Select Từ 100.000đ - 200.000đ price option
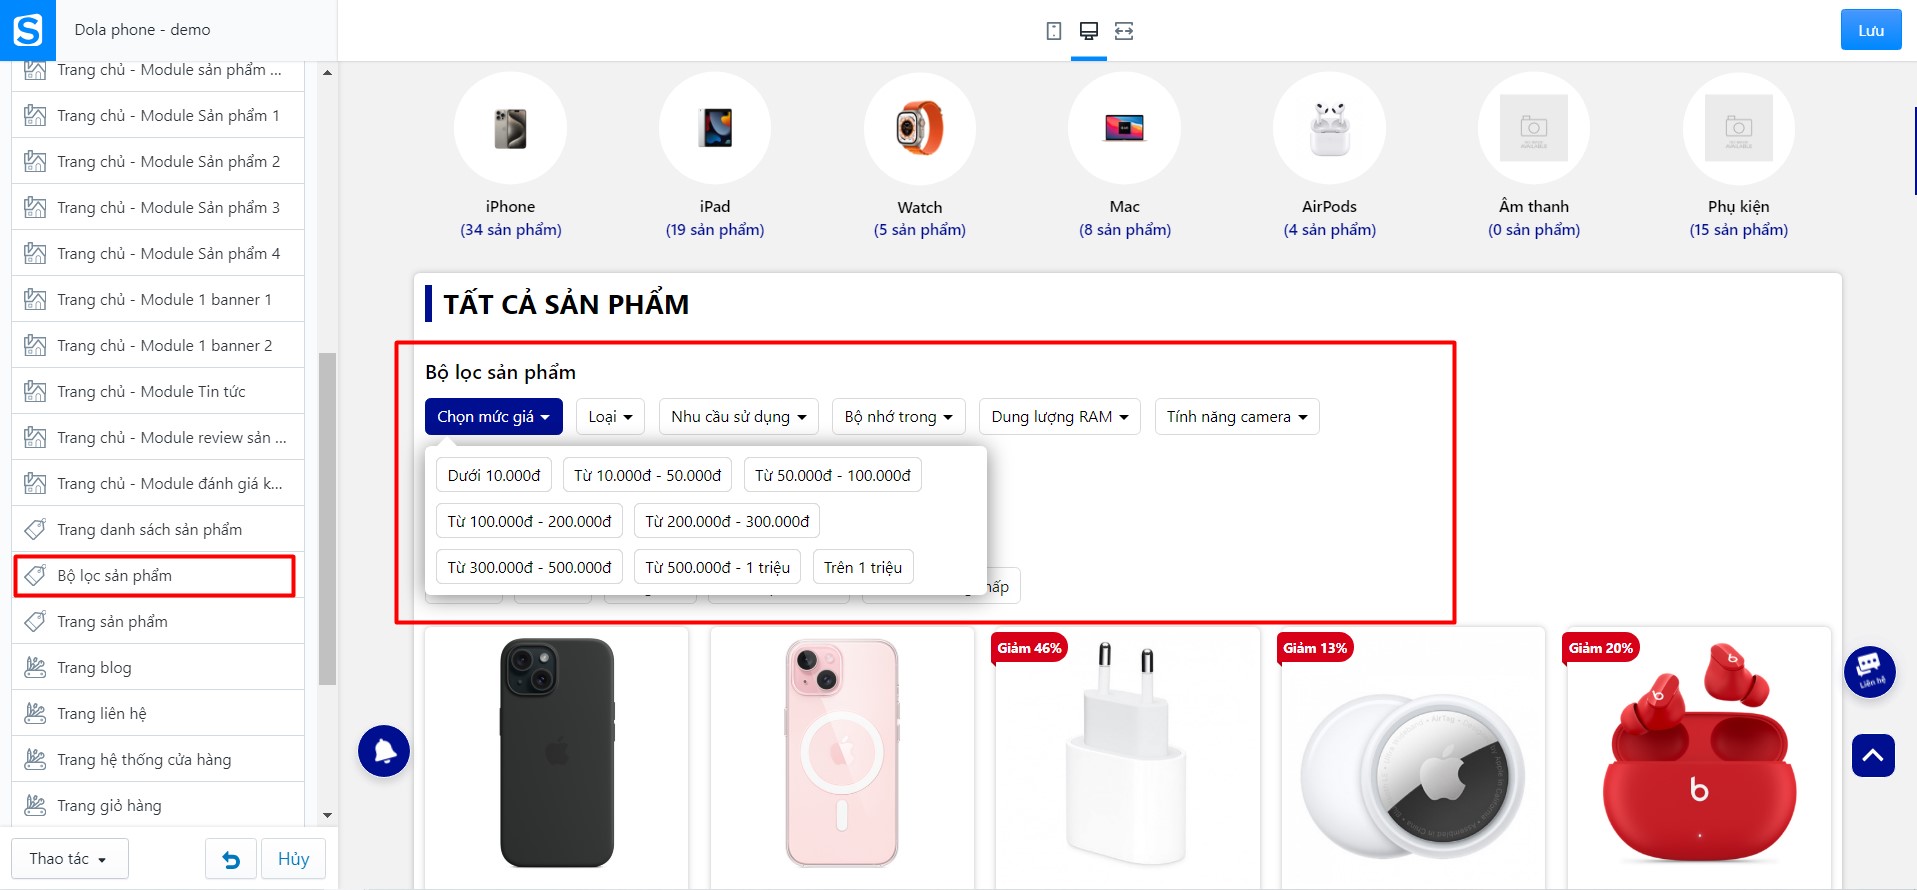This screenshot has height=890, width=1917. [529, 521]
